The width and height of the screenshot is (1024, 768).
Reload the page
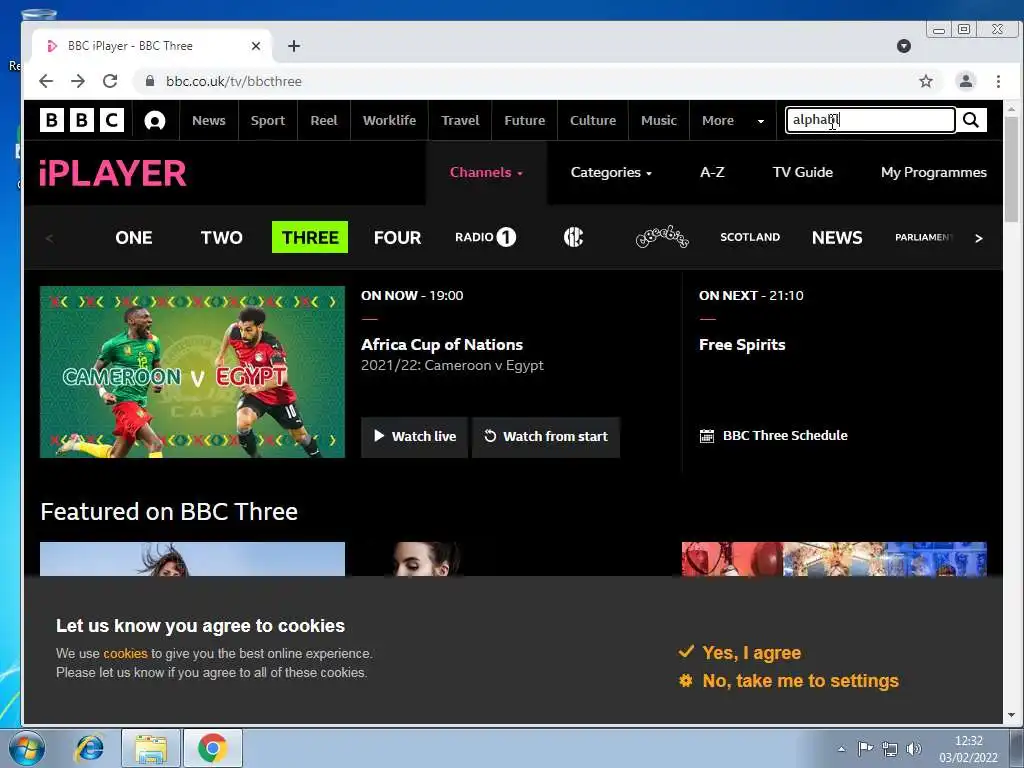click(x=110, y=81)
